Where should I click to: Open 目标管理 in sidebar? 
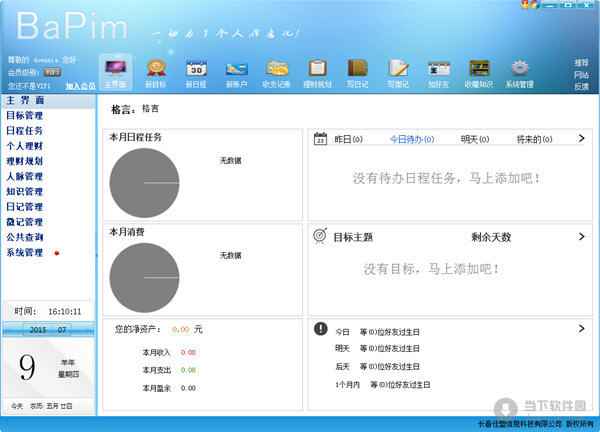(x=24, y=115)
